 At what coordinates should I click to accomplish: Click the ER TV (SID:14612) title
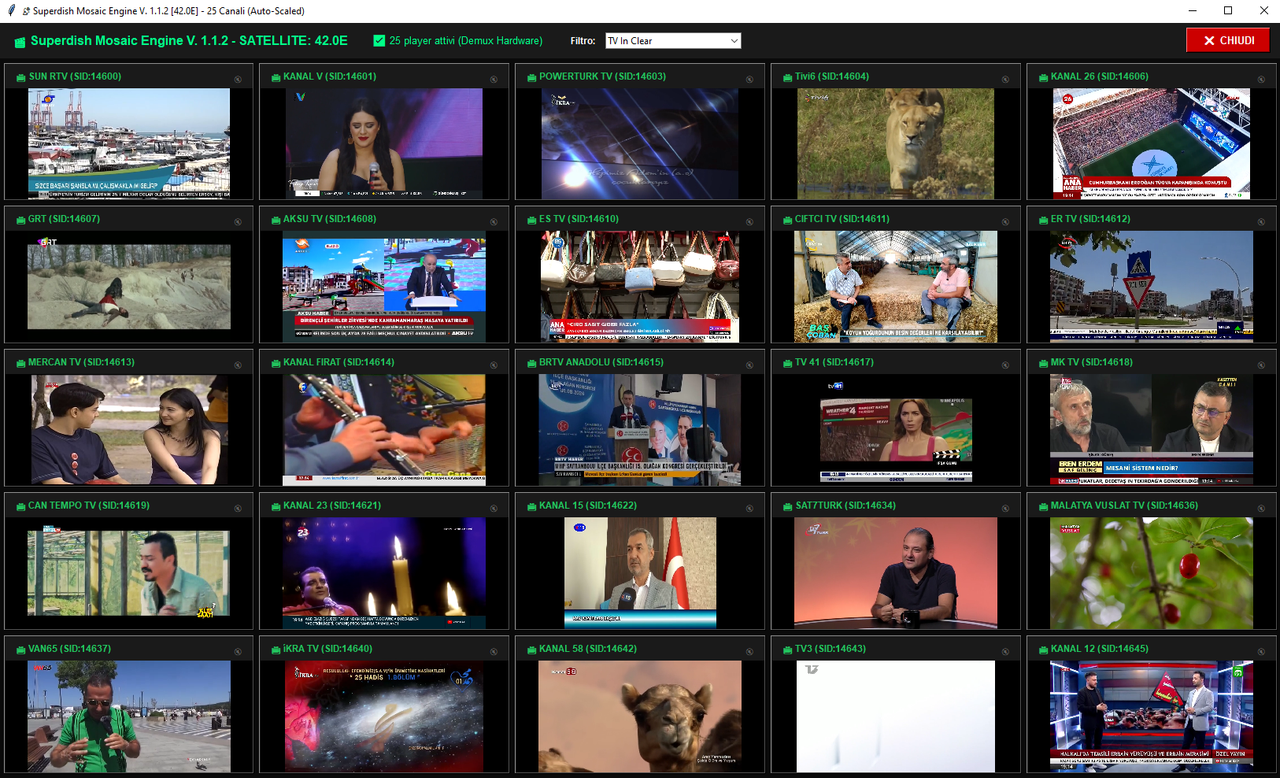(x=1090, y=219)
